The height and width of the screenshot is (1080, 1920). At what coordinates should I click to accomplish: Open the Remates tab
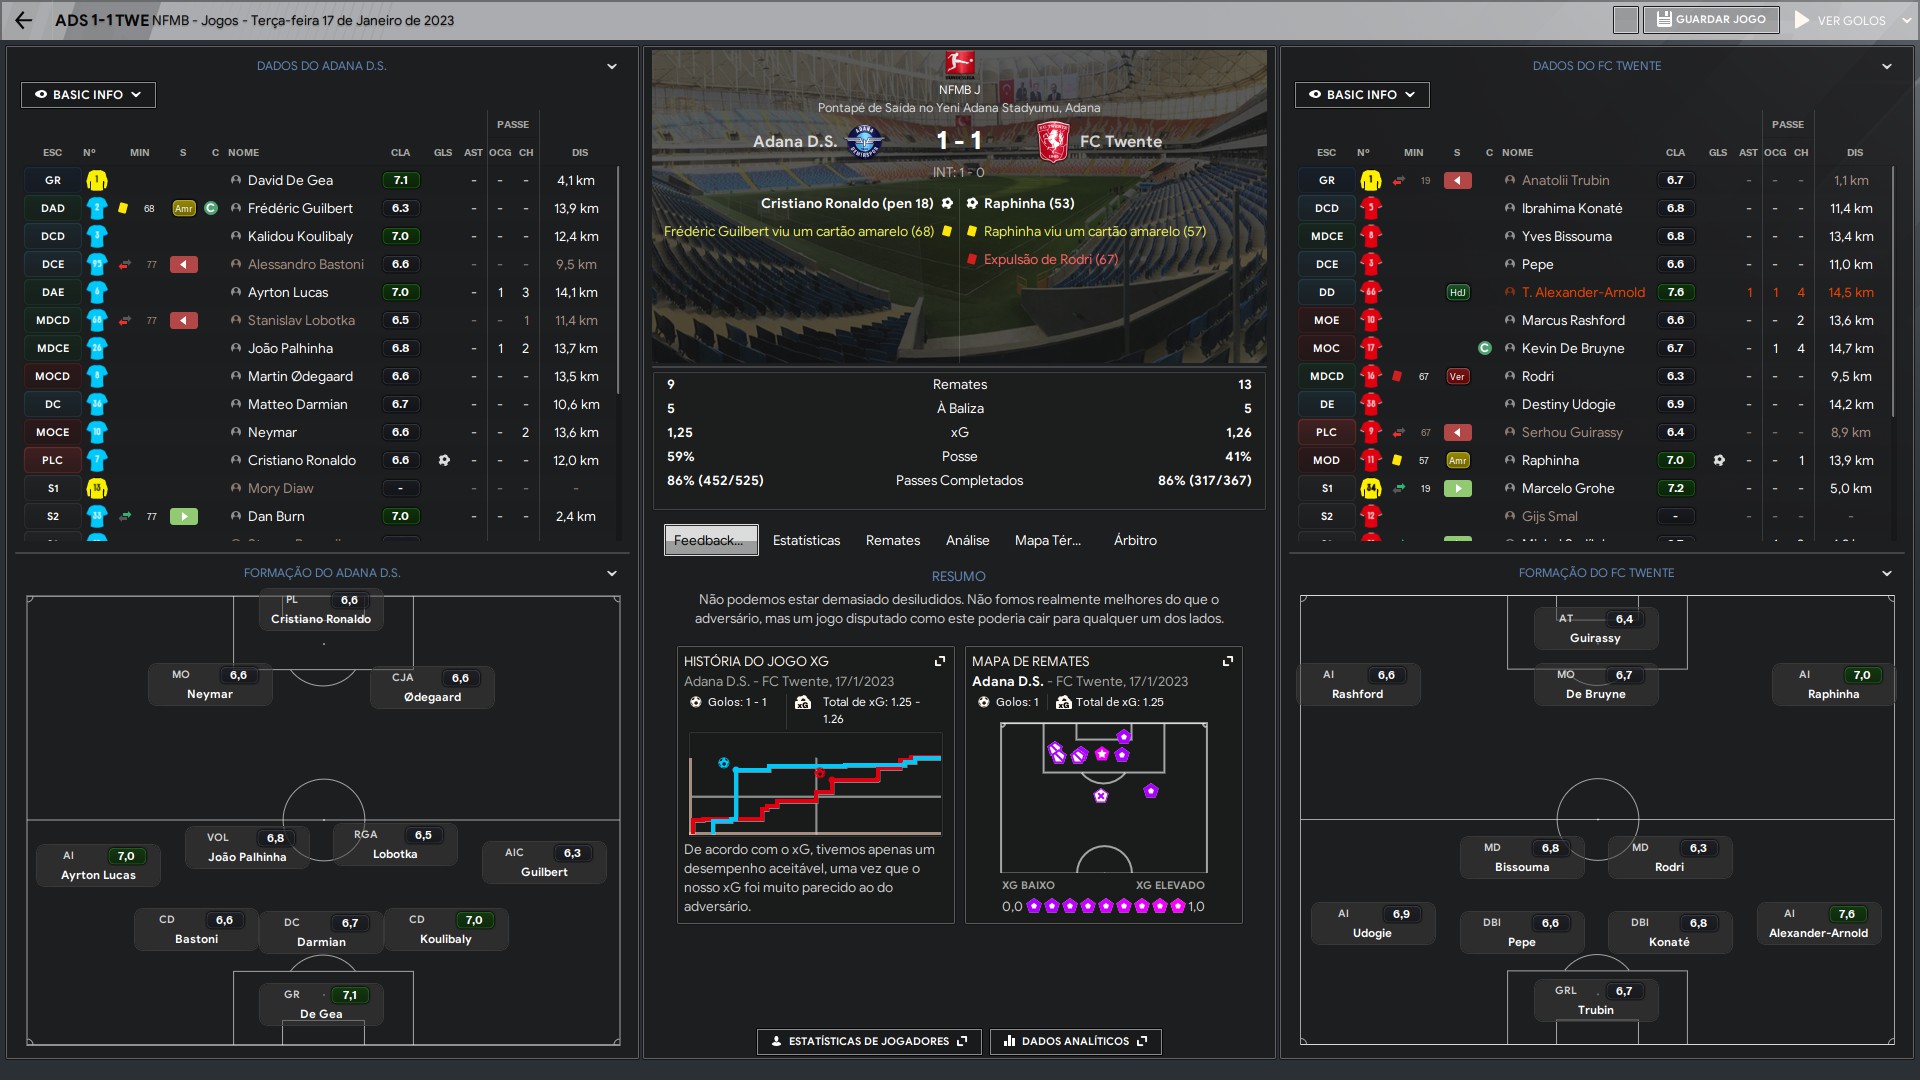tap(893, 540)
